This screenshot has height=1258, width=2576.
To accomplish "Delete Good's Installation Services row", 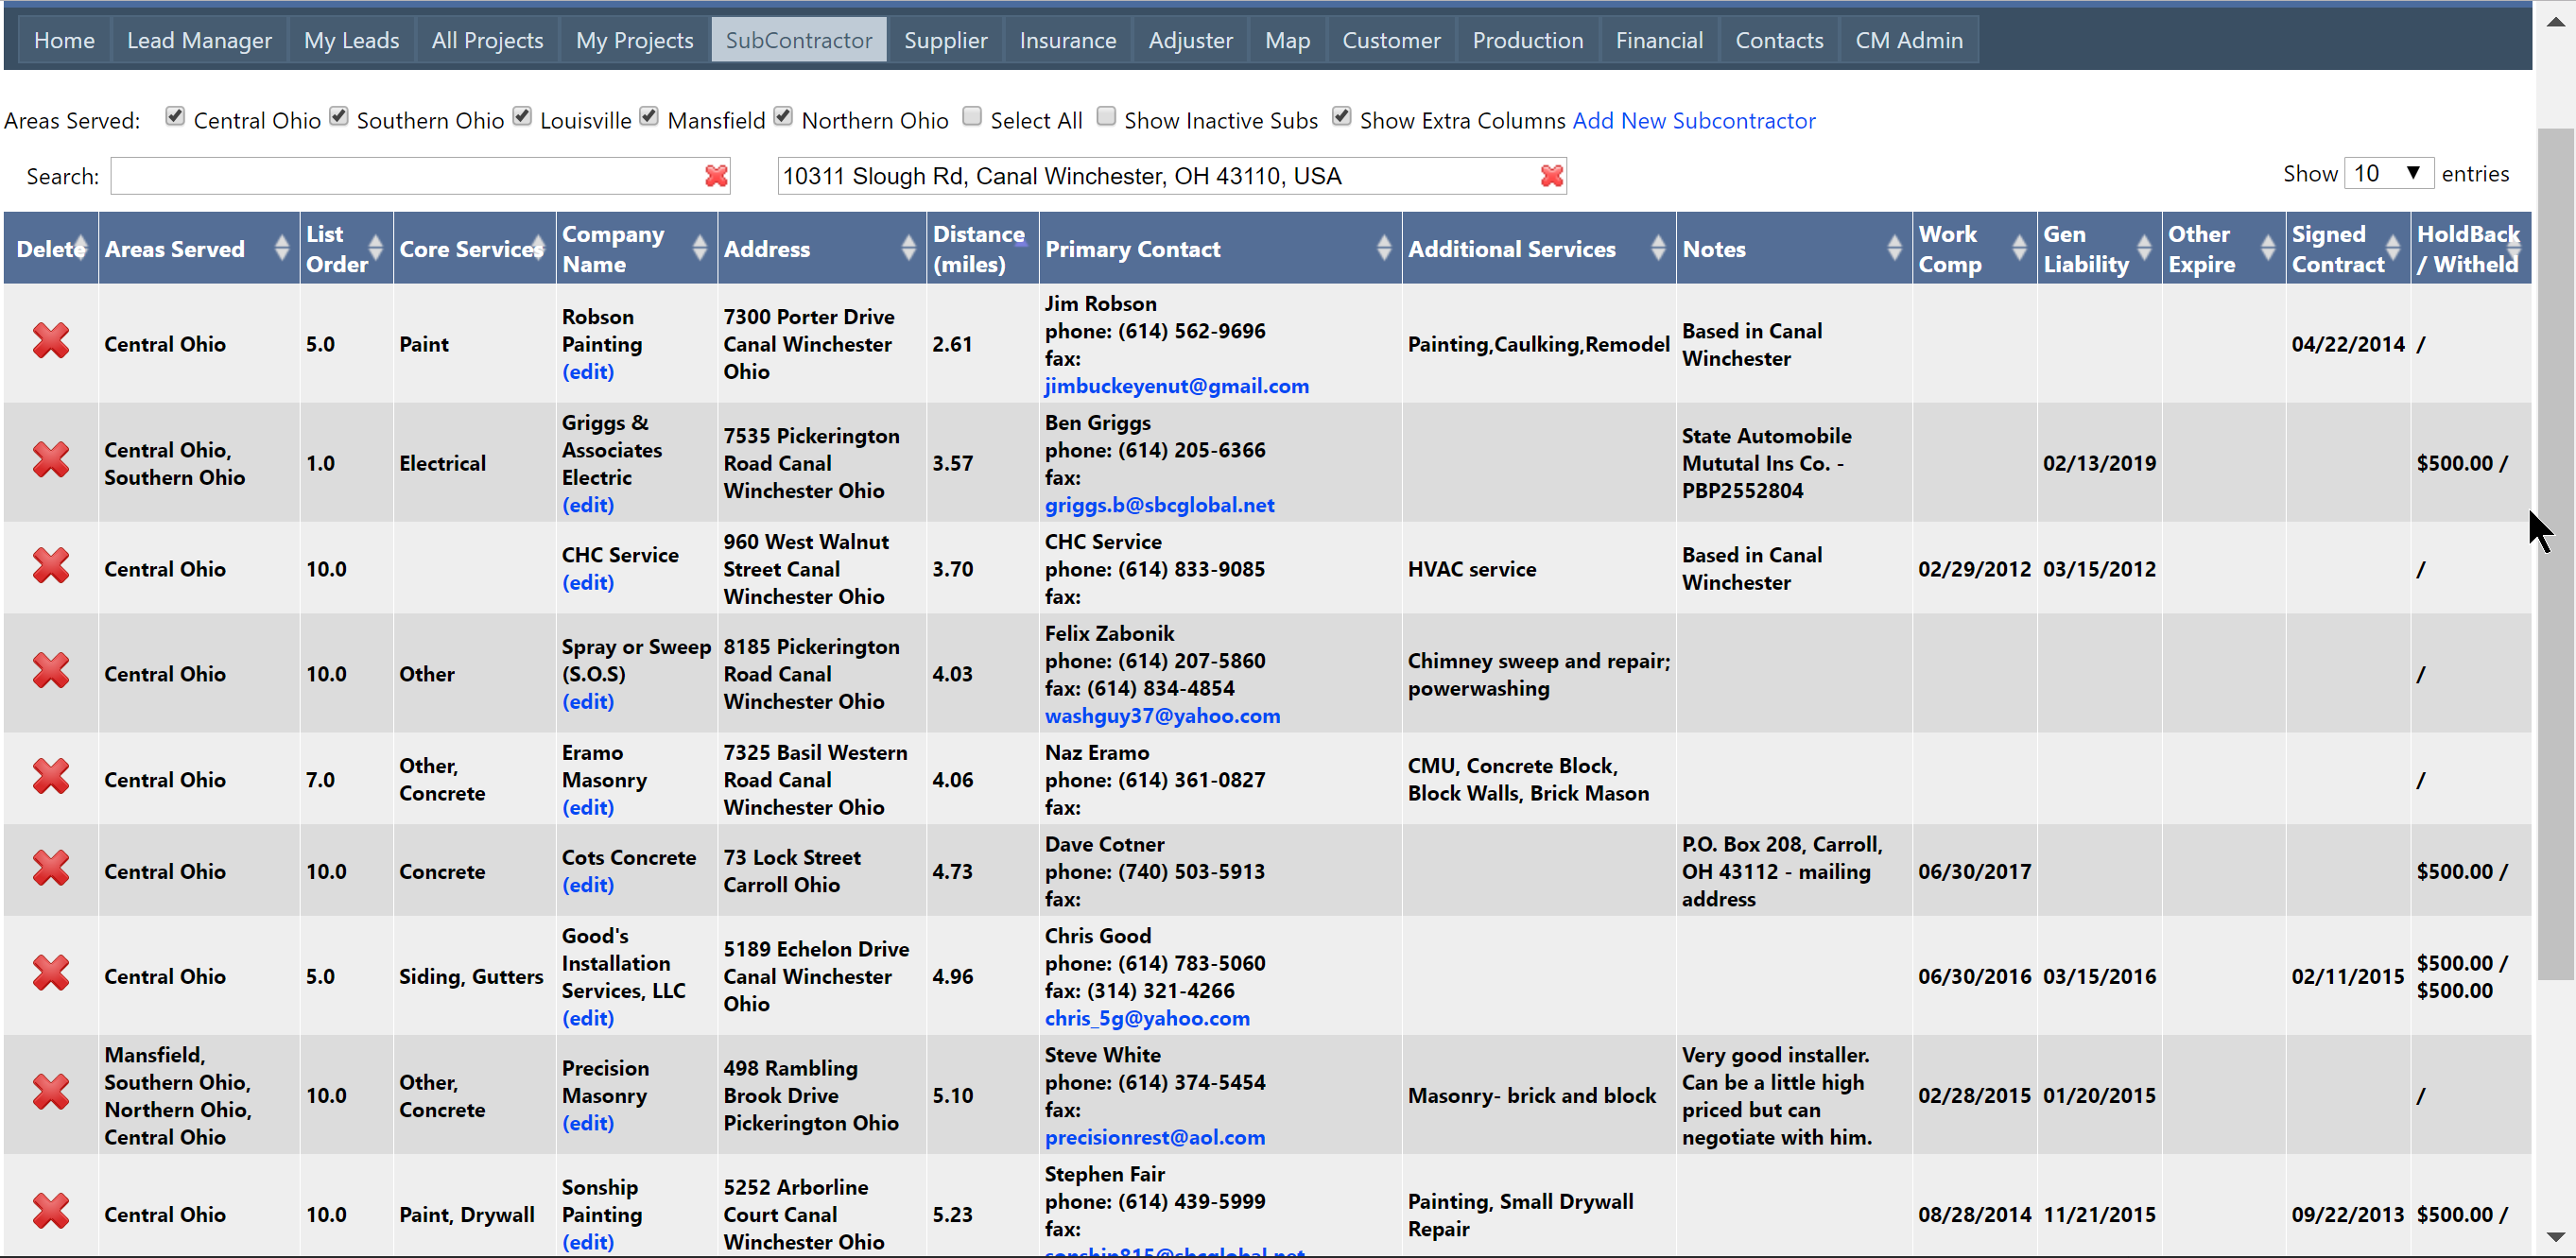I will tap(51, 973).
